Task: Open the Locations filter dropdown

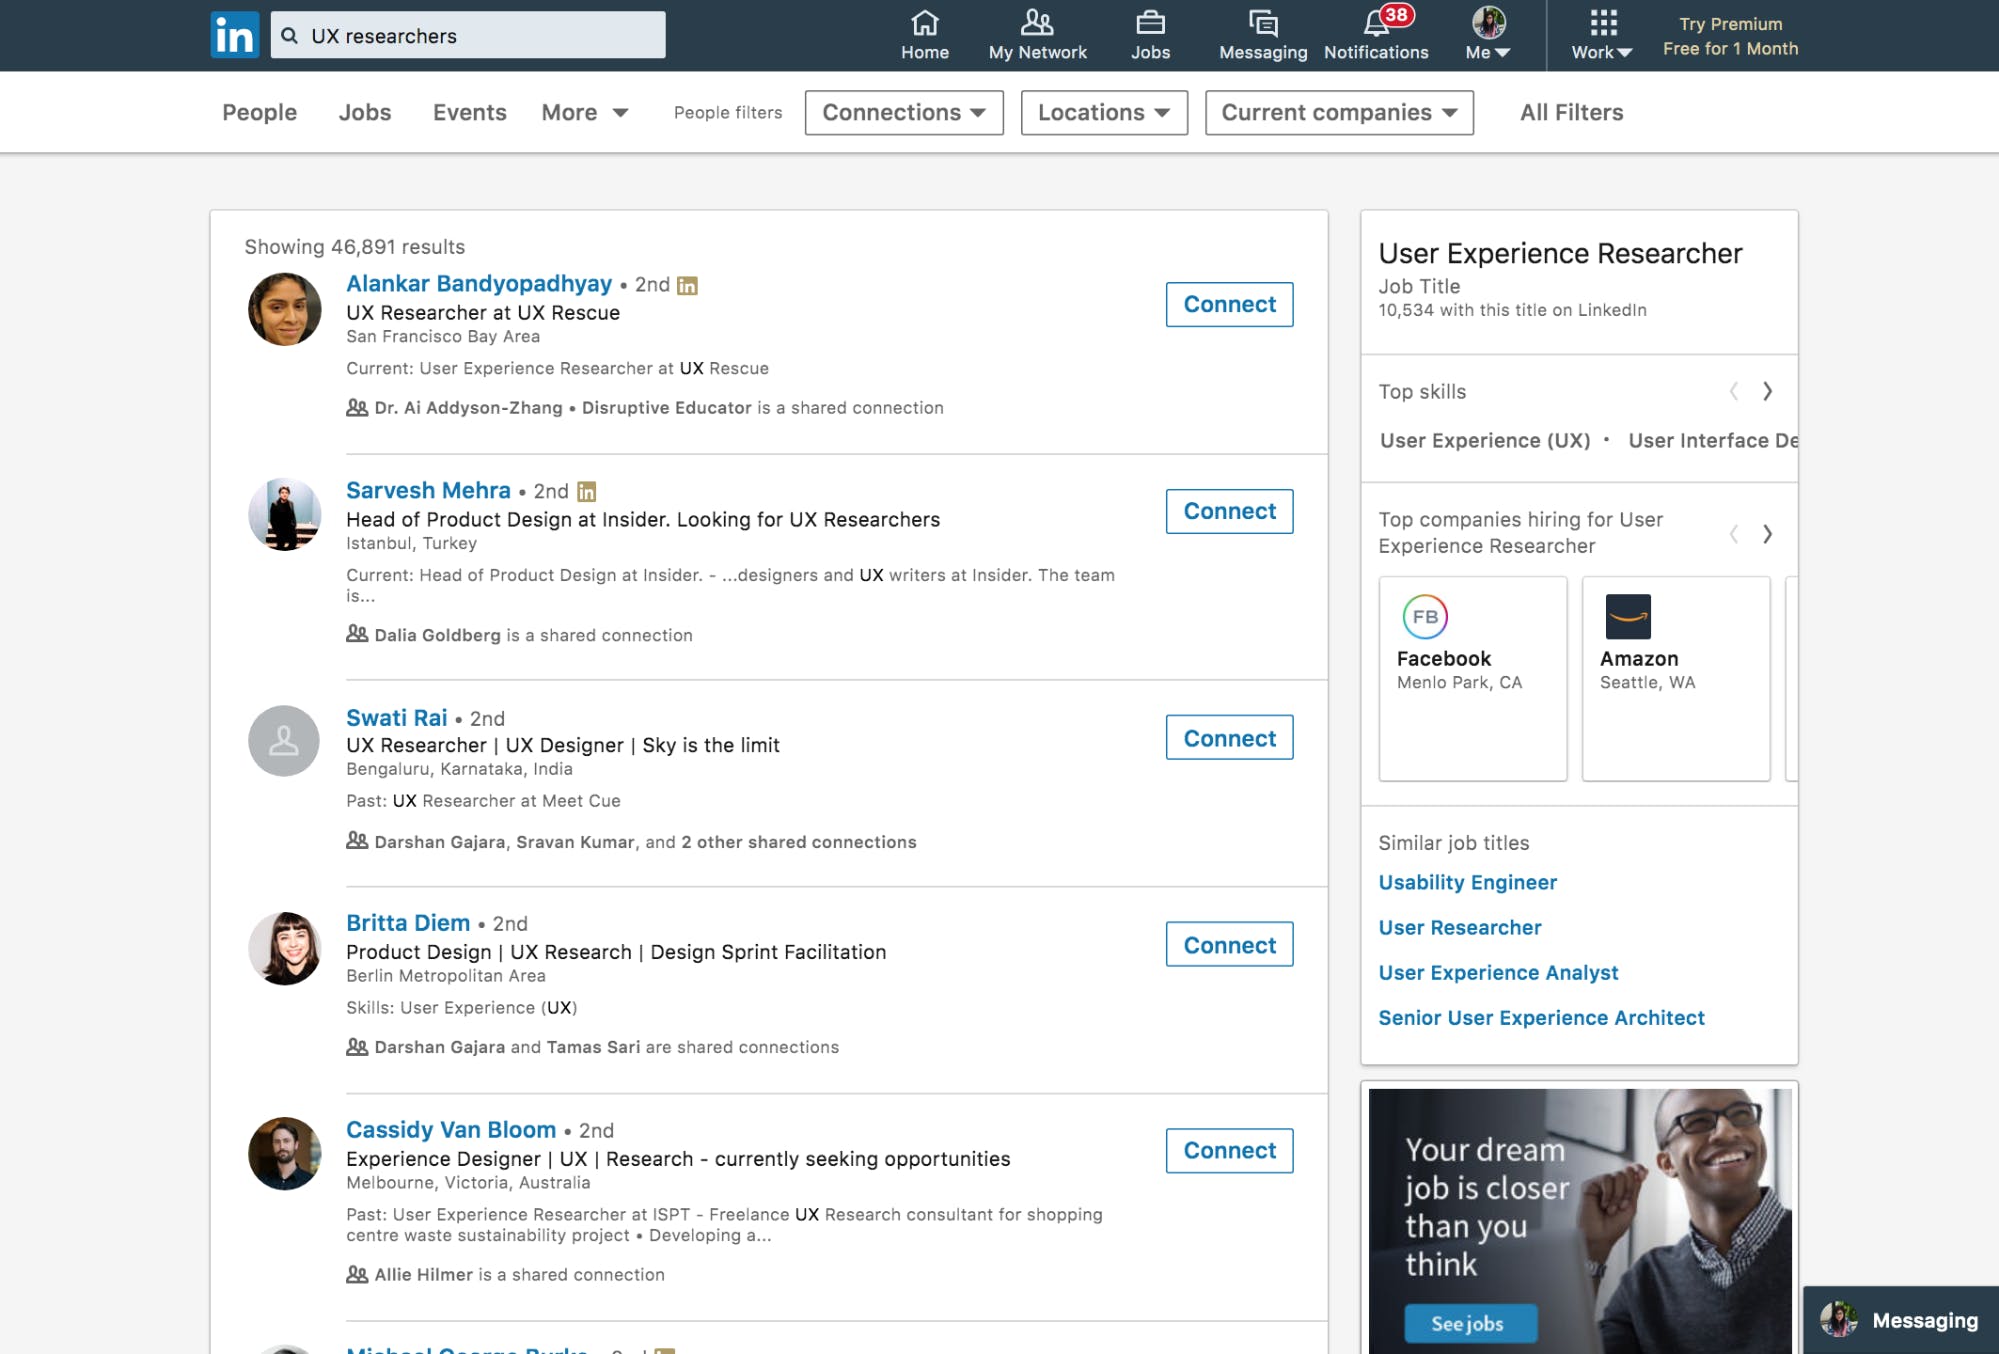Action: pos(1104,112)
